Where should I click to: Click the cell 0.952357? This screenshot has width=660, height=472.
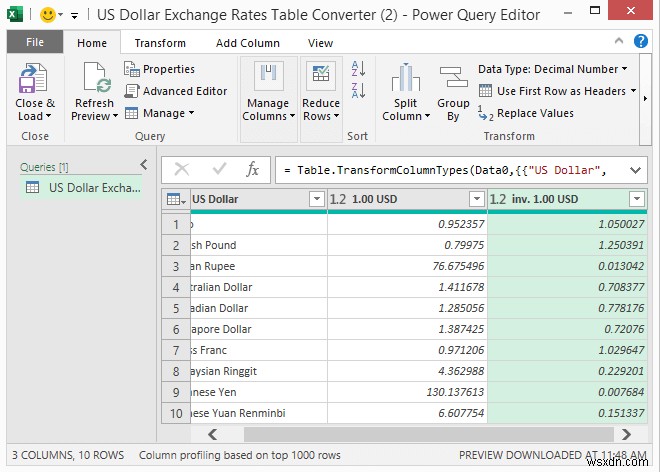click(407, 224)
